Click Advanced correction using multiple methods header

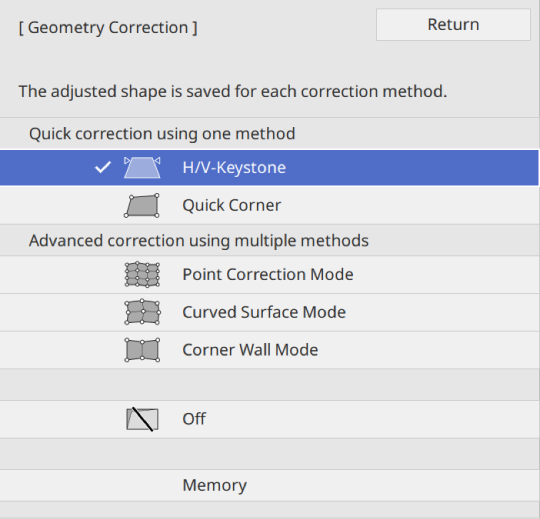199,240
